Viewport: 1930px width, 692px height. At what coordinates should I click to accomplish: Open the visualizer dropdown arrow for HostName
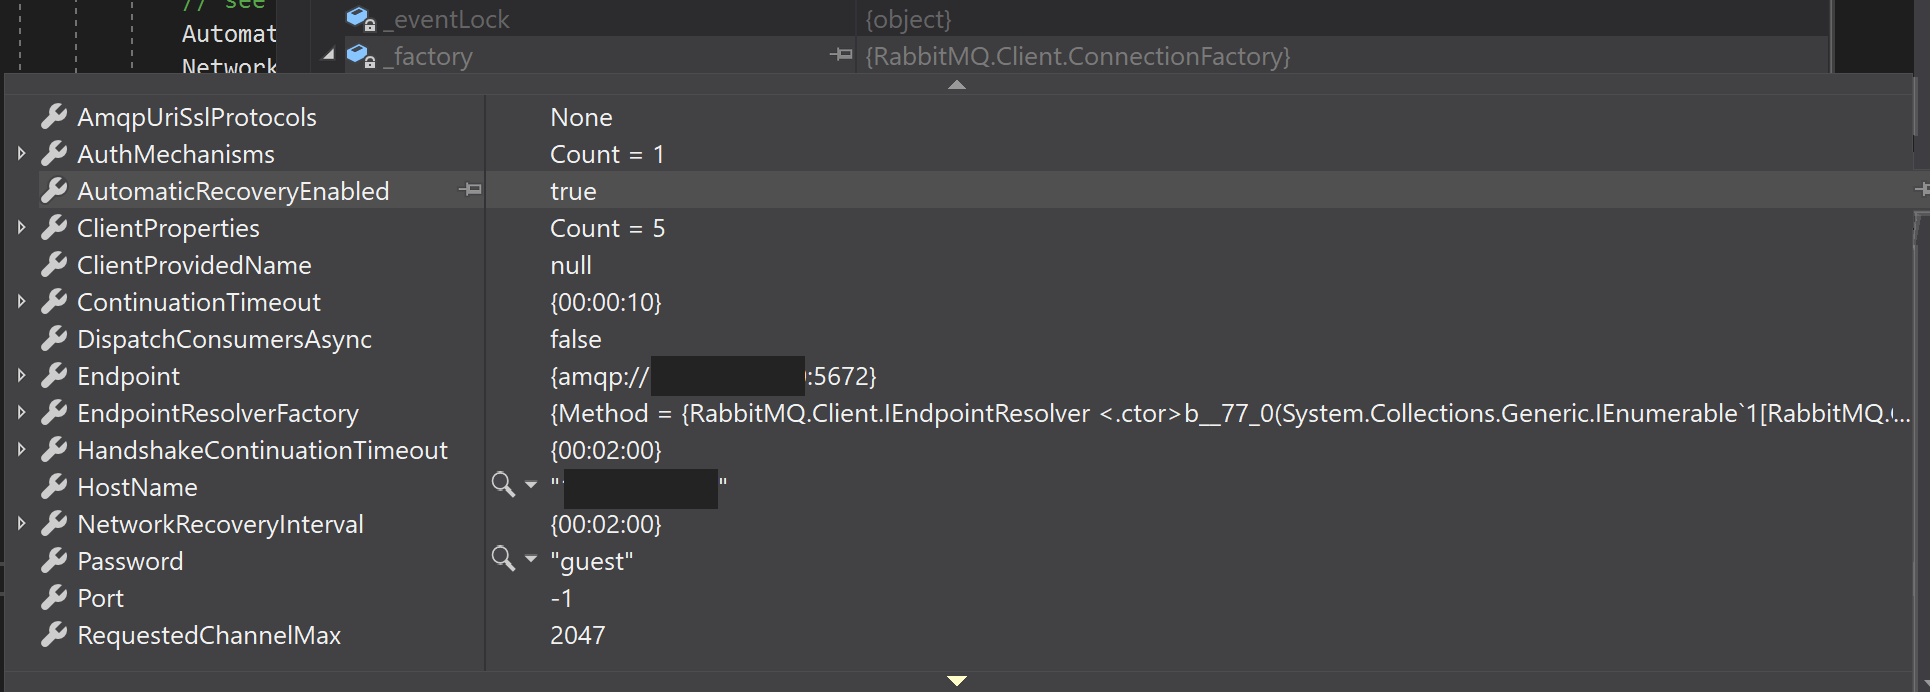pyautogui.click(x=531, y=485)
